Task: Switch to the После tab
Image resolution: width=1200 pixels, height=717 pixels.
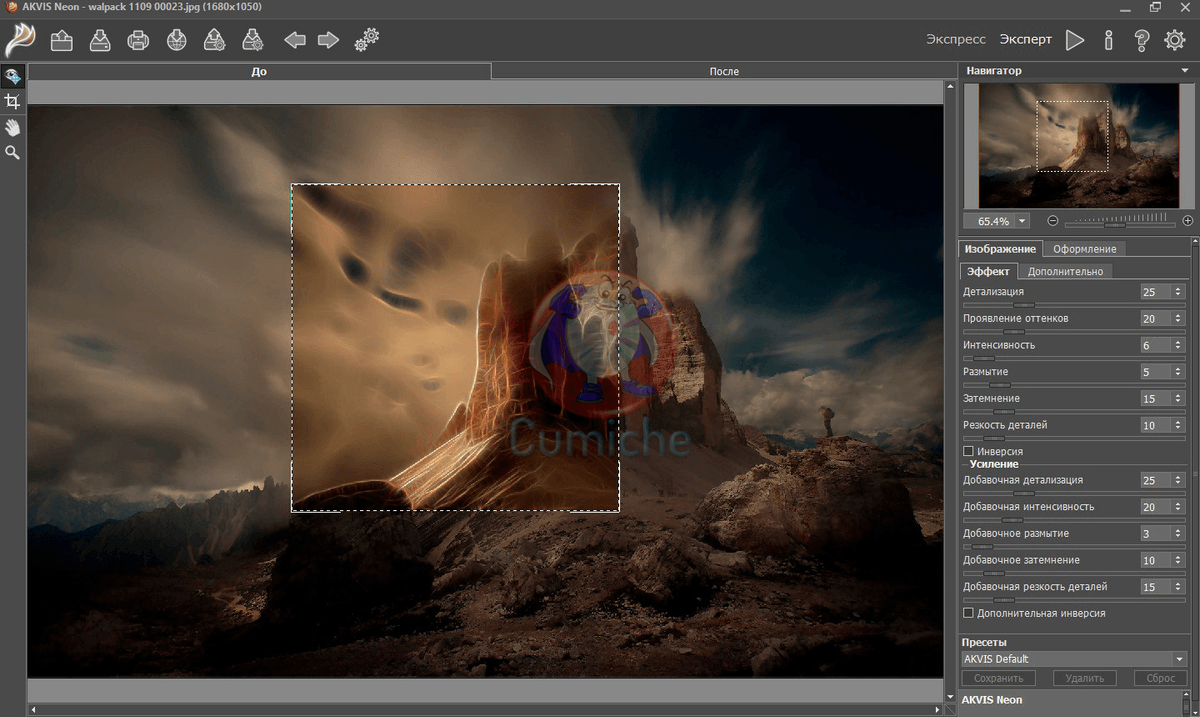Action: [724, 72]
